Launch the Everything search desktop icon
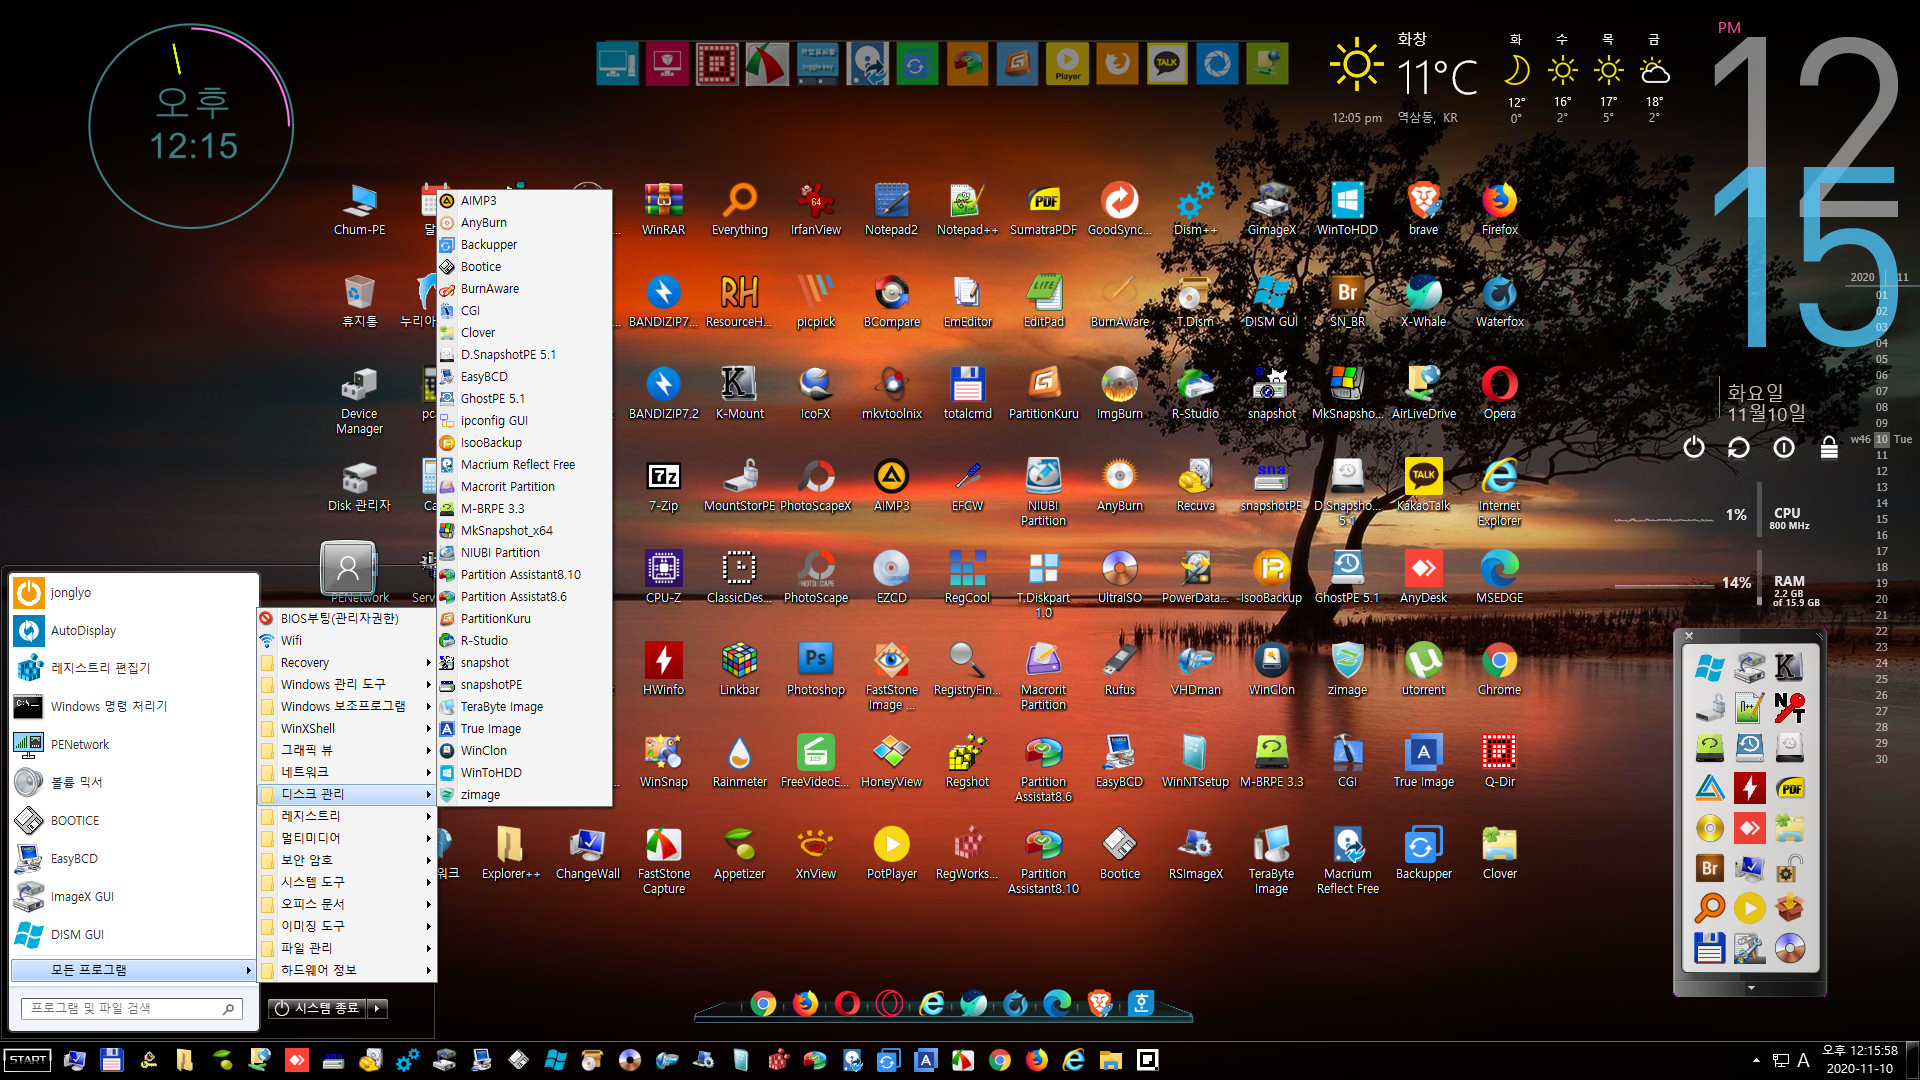This screenshot has height=1080, width=1920. click(x=739, y=209)
